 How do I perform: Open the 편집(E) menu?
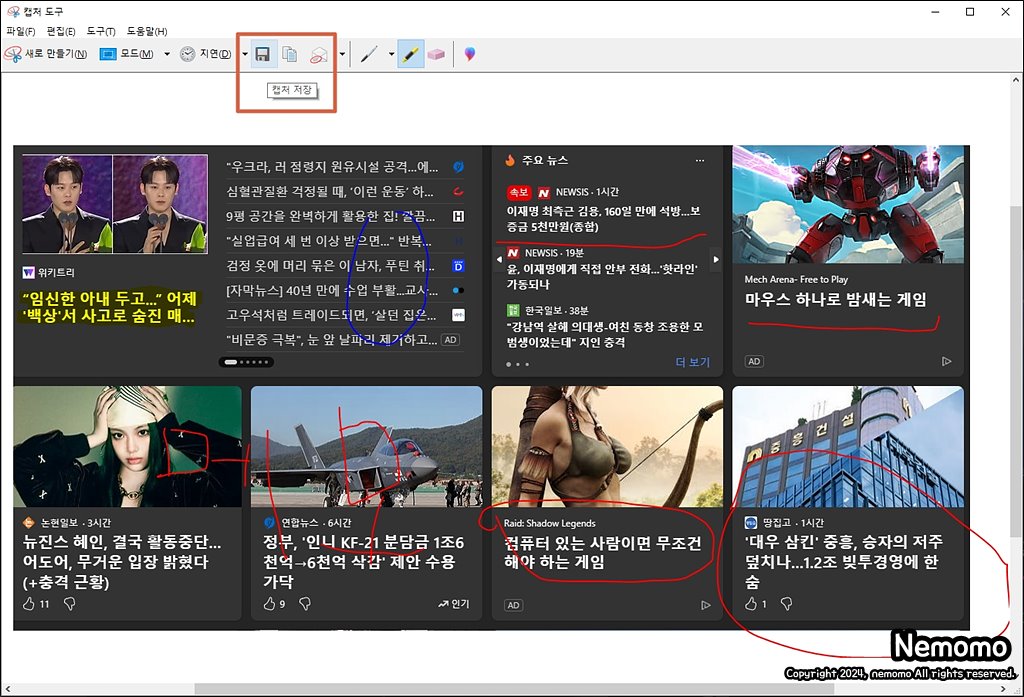(61, 31)
